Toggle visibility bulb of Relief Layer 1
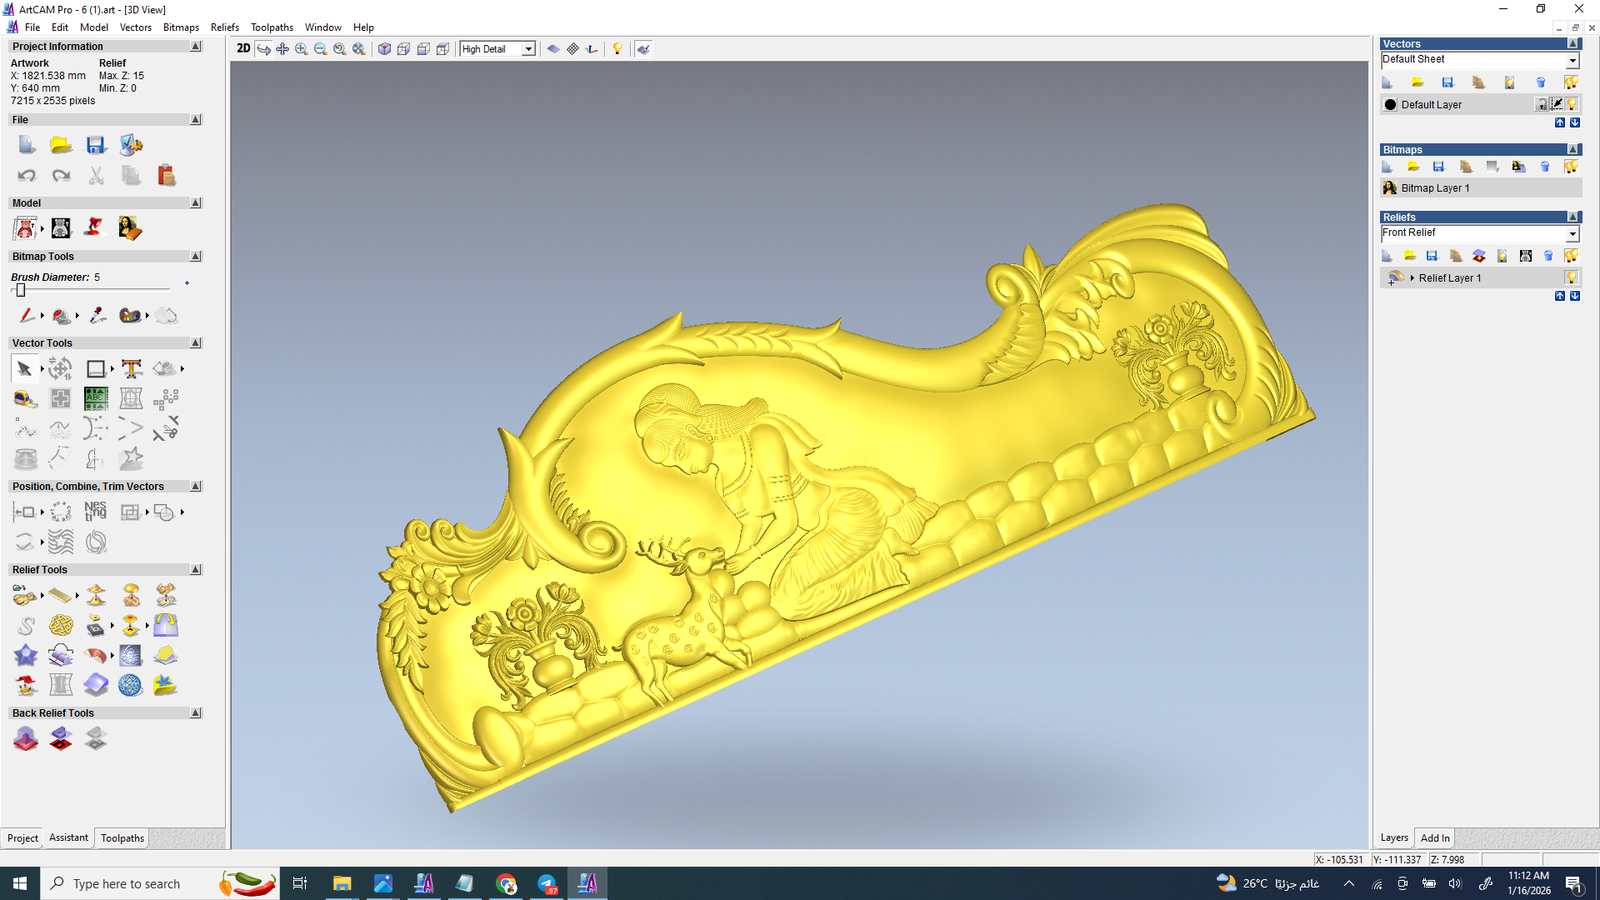The image size is (1600, 900). [x=1571, y=278]
